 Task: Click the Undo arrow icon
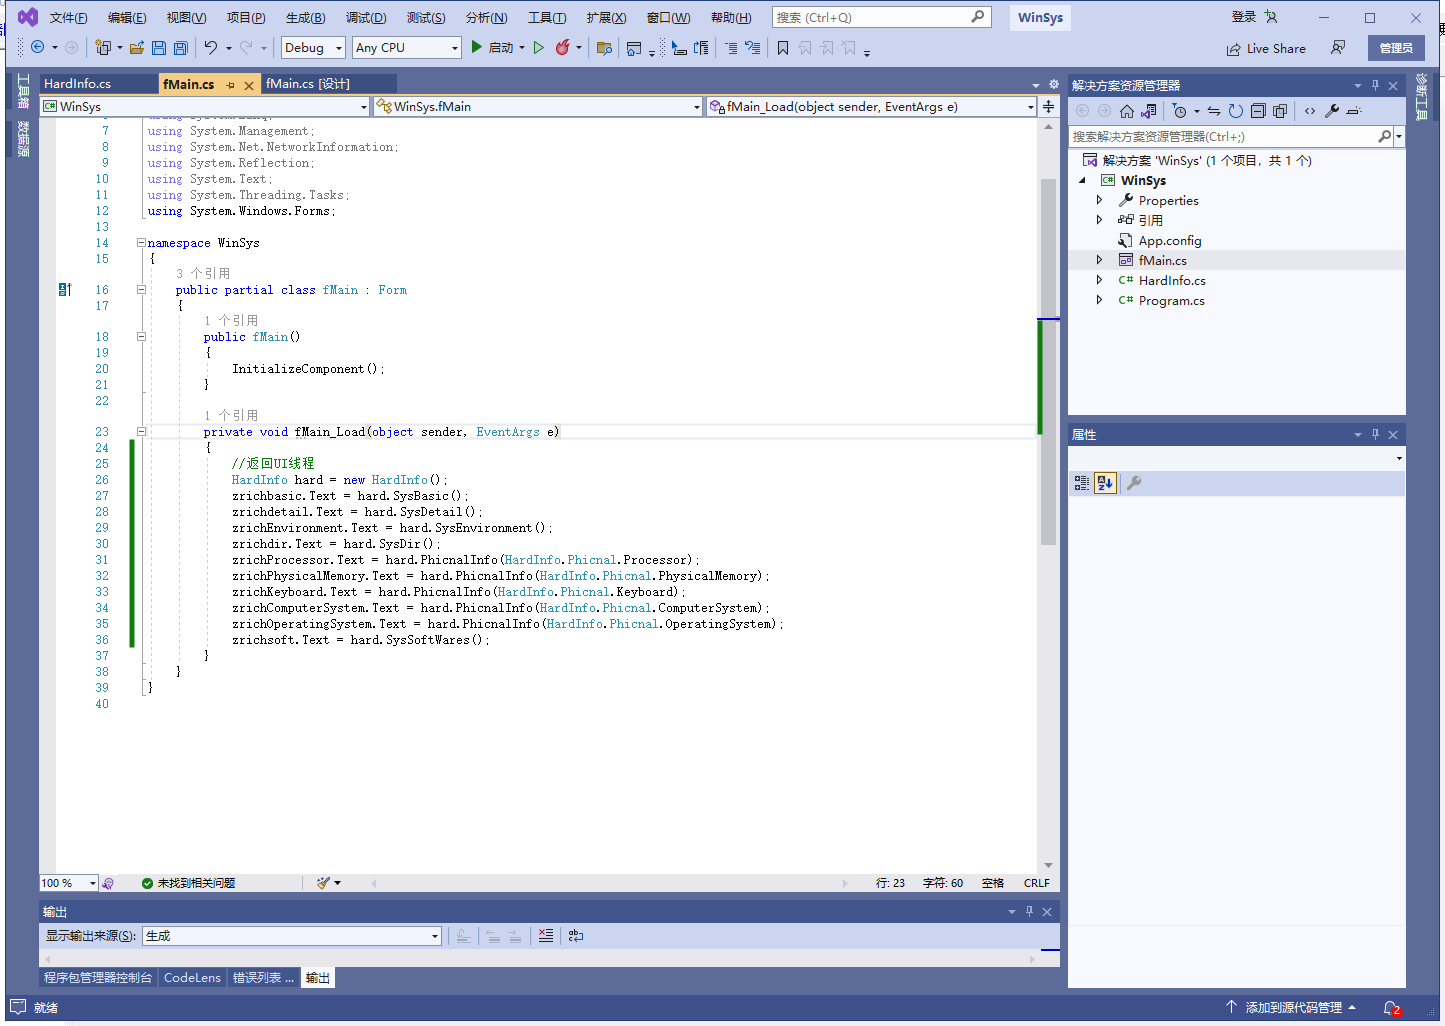[x=211, y=47]
